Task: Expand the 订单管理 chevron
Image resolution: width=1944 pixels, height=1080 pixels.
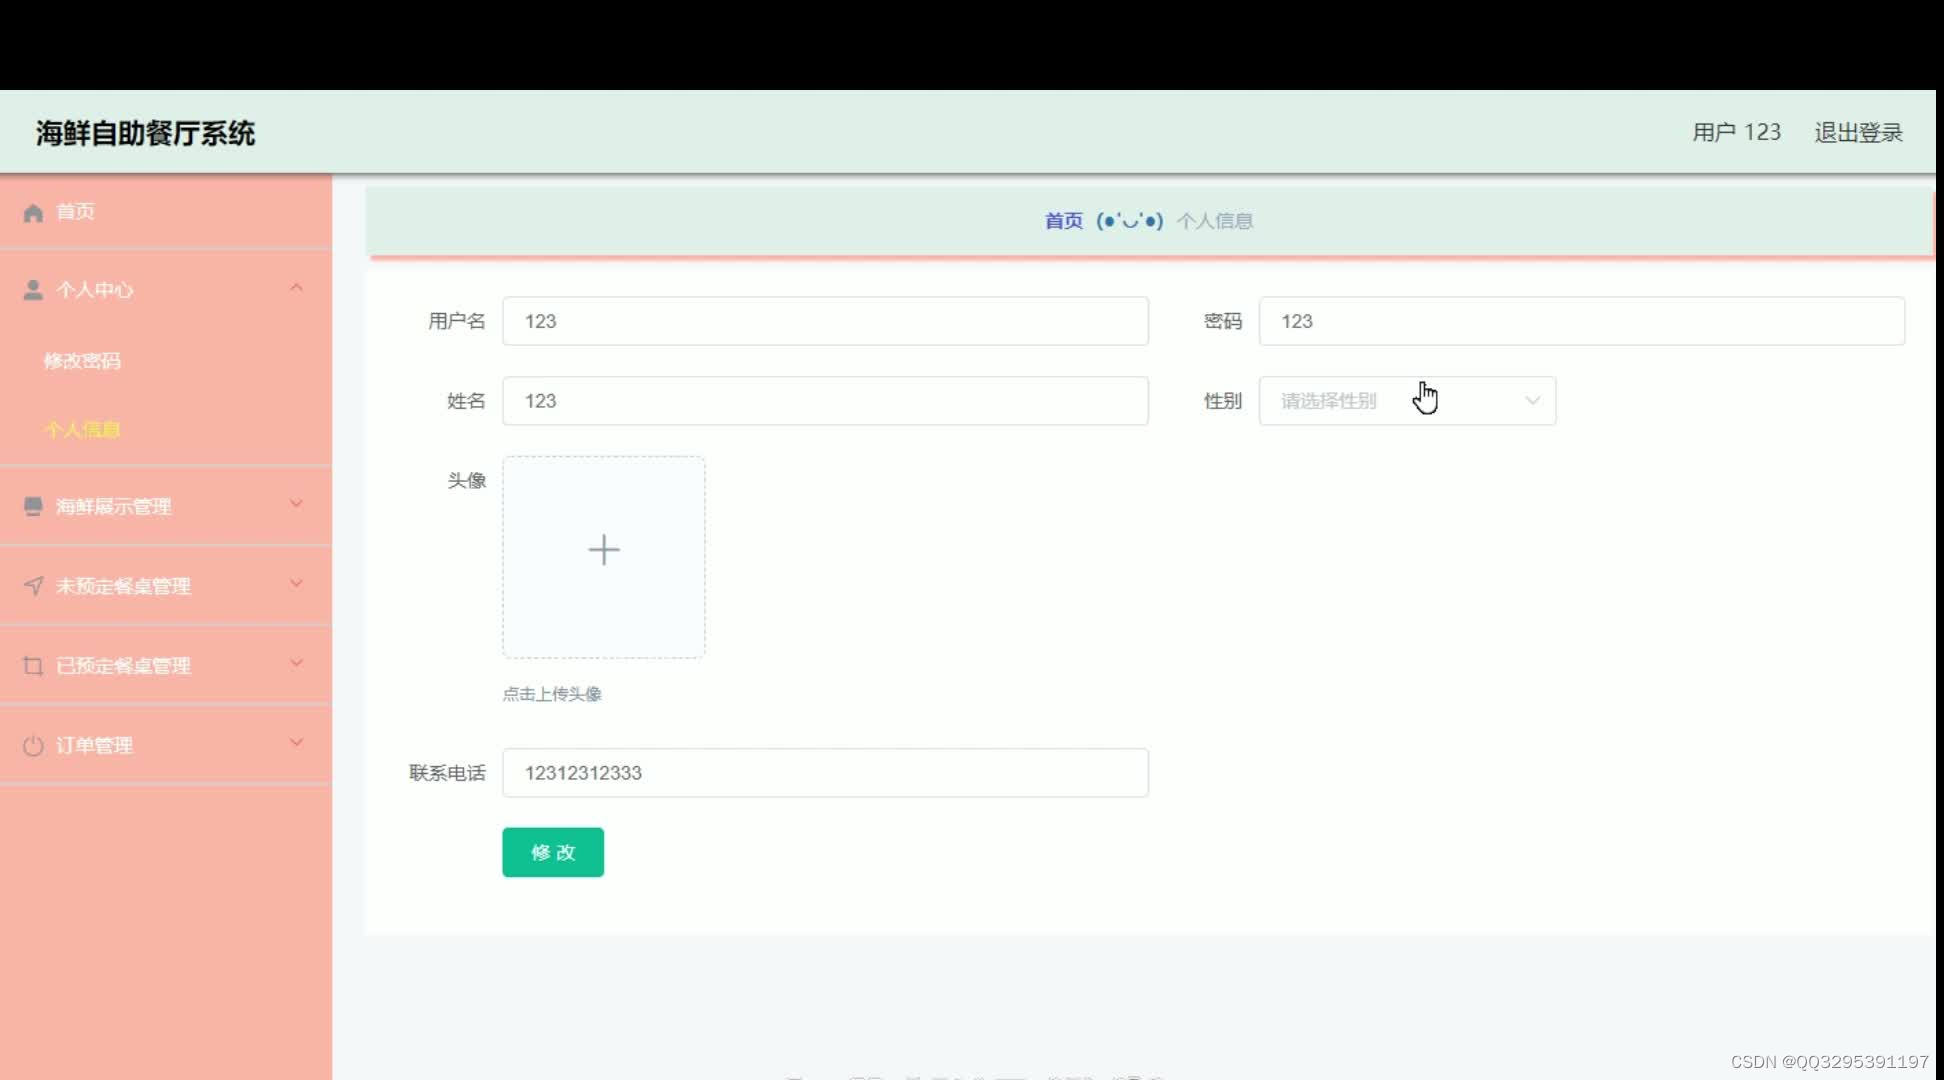Action: (x=296, y=743)
